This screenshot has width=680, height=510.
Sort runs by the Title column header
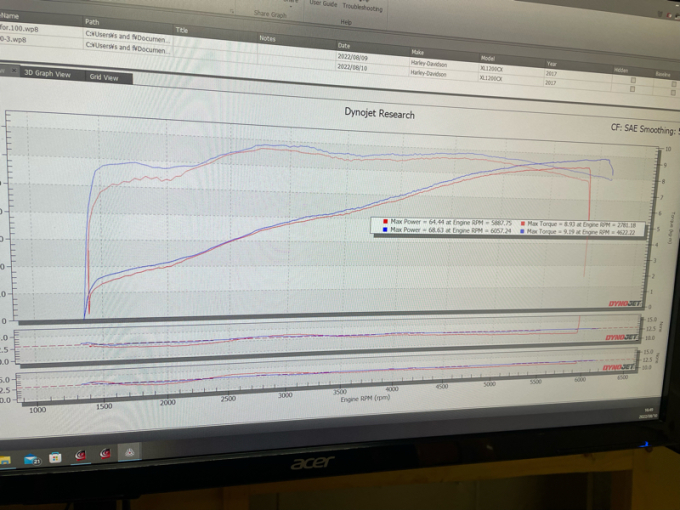(182, 30)
